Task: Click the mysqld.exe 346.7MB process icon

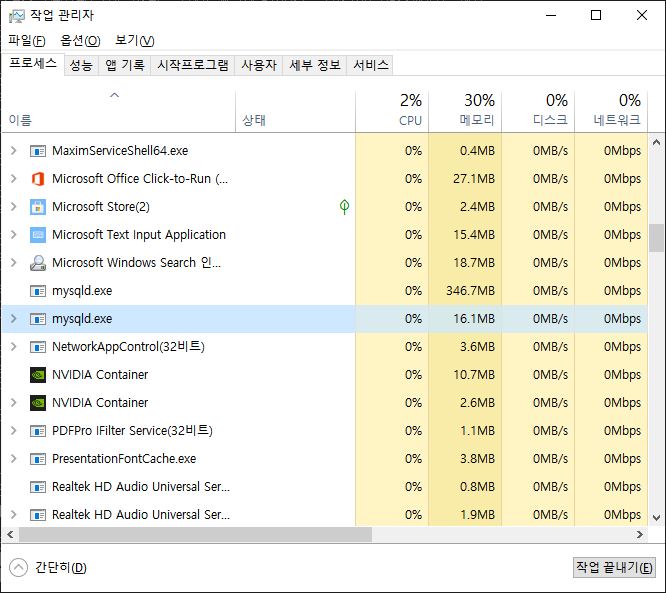Action: pos(38,291)
